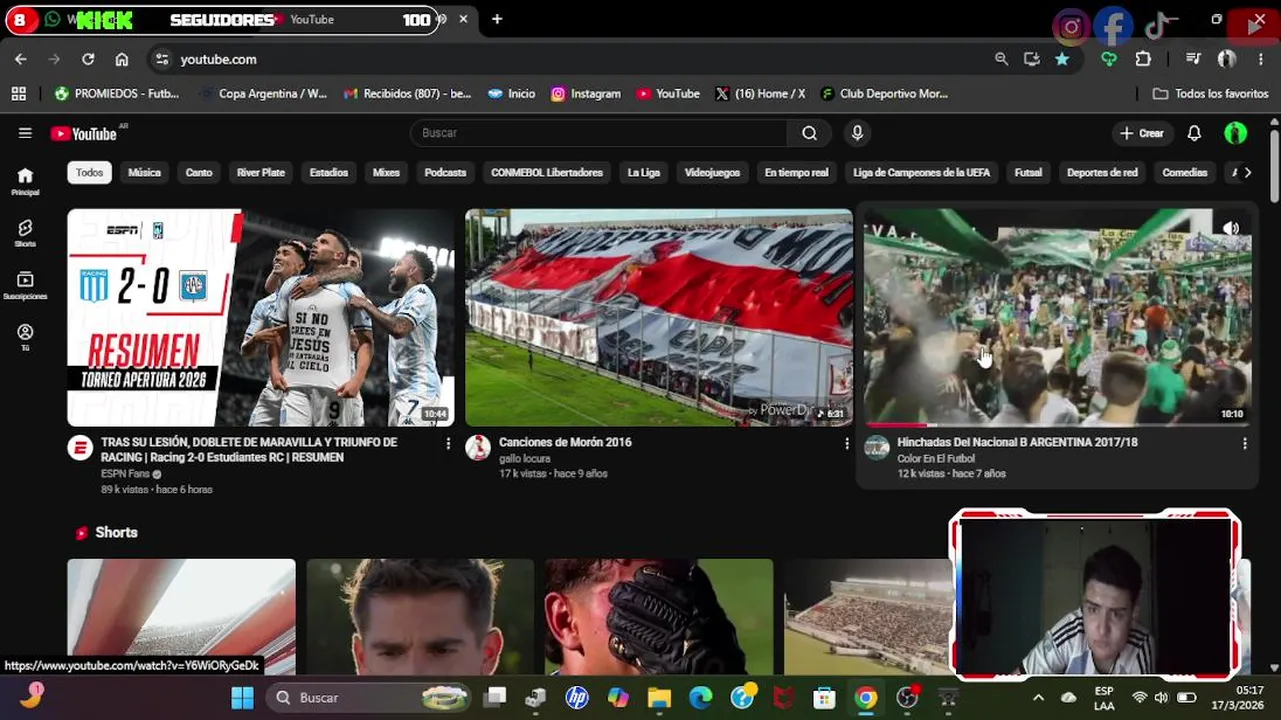Go back in Chrome
1281x720 pixels.
[x=21, y=59]
